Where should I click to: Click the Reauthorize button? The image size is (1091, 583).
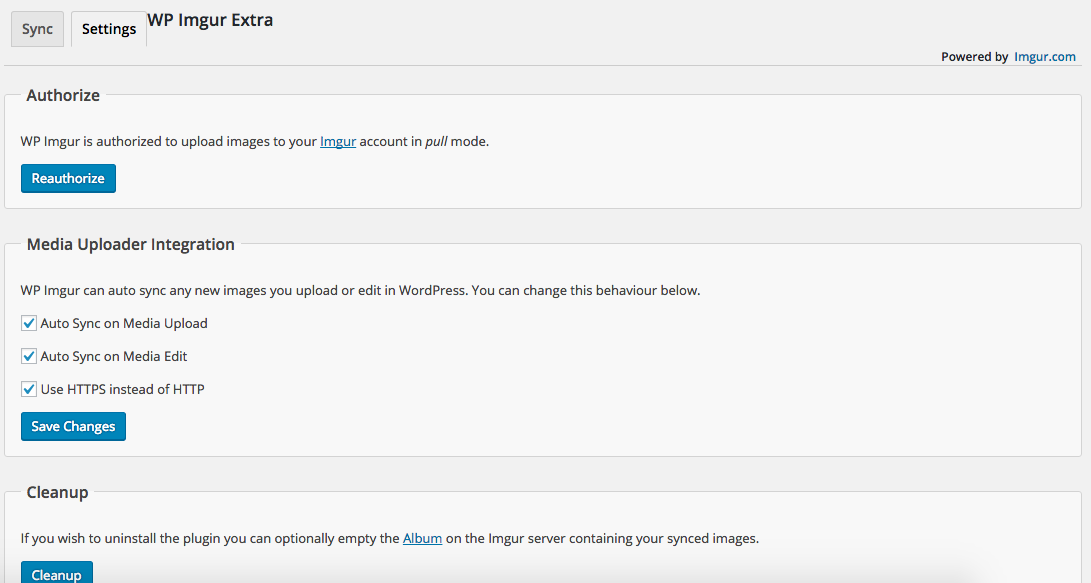(x=68, y=178)
